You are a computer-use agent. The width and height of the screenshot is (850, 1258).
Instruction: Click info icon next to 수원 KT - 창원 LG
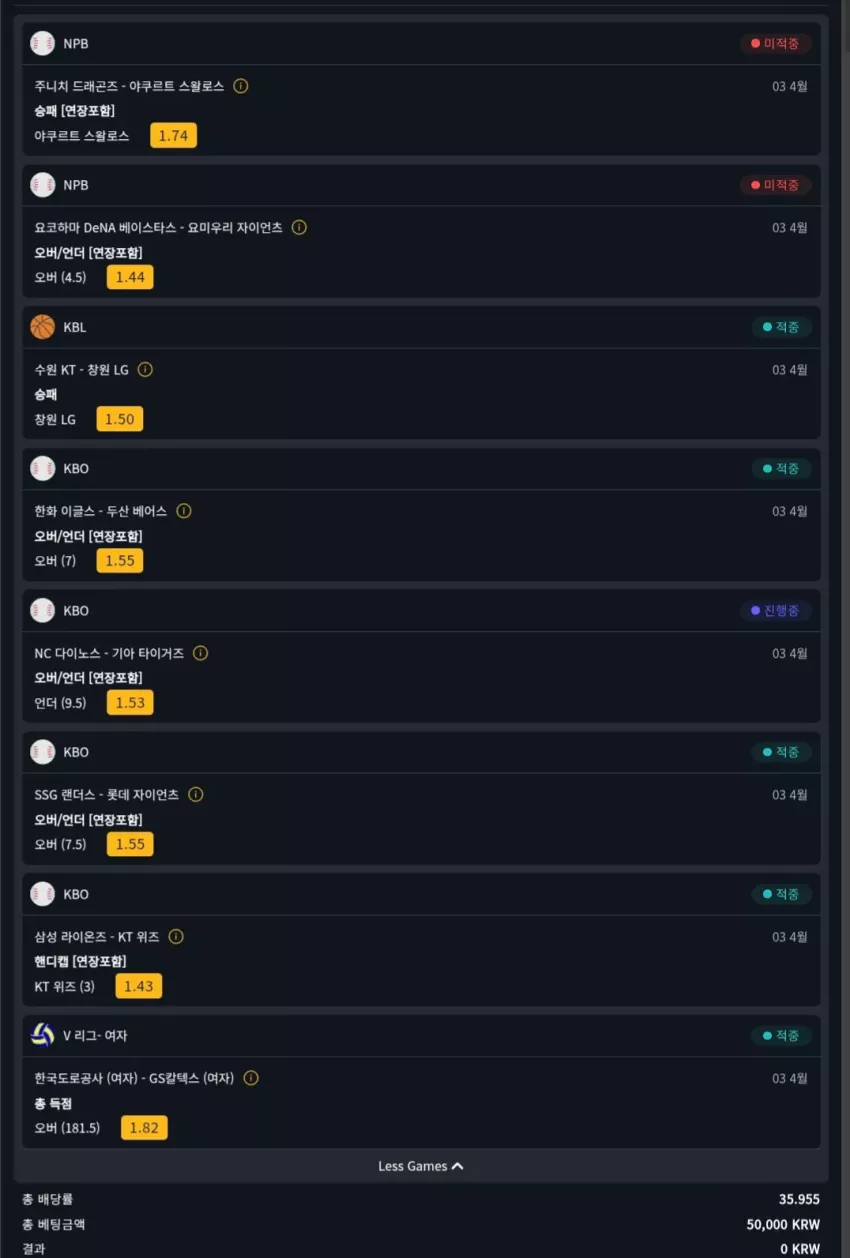click(x=145, y=369)
